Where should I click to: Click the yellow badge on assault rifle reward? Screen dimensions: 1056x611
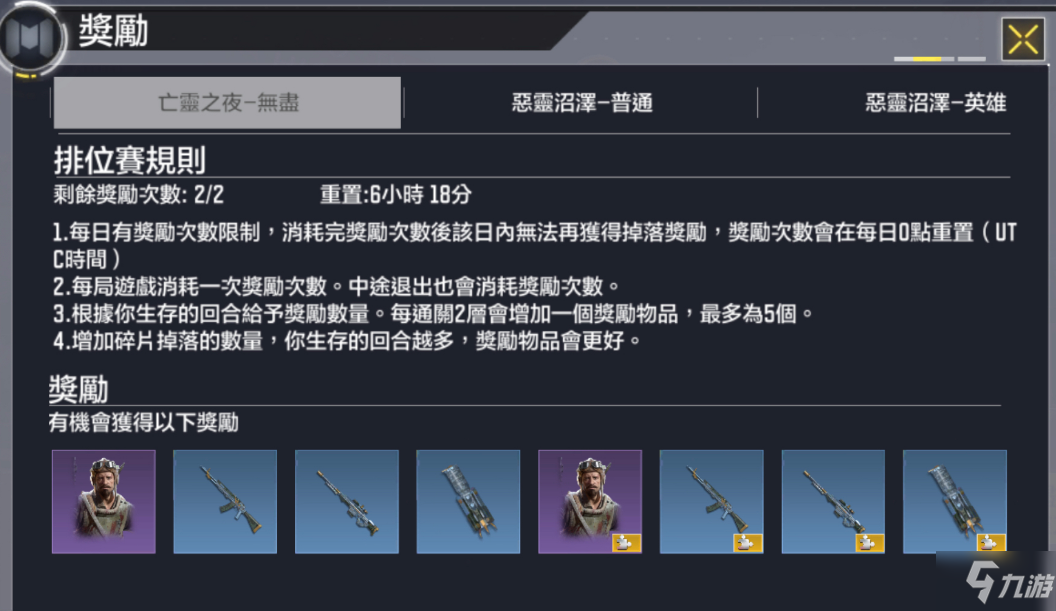click(x=748, y=543)
